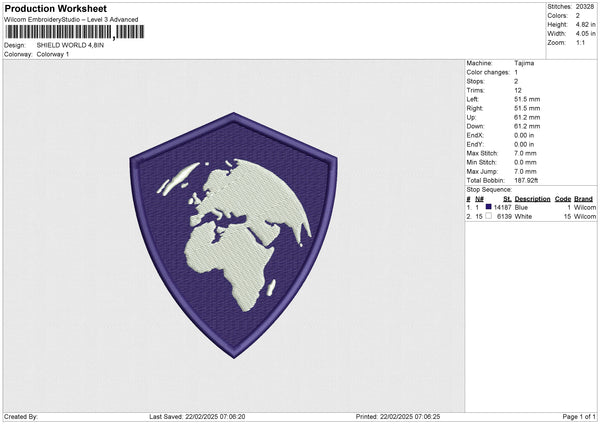
Task: Select Left value 51.5 mm
Action: (527, 99)
